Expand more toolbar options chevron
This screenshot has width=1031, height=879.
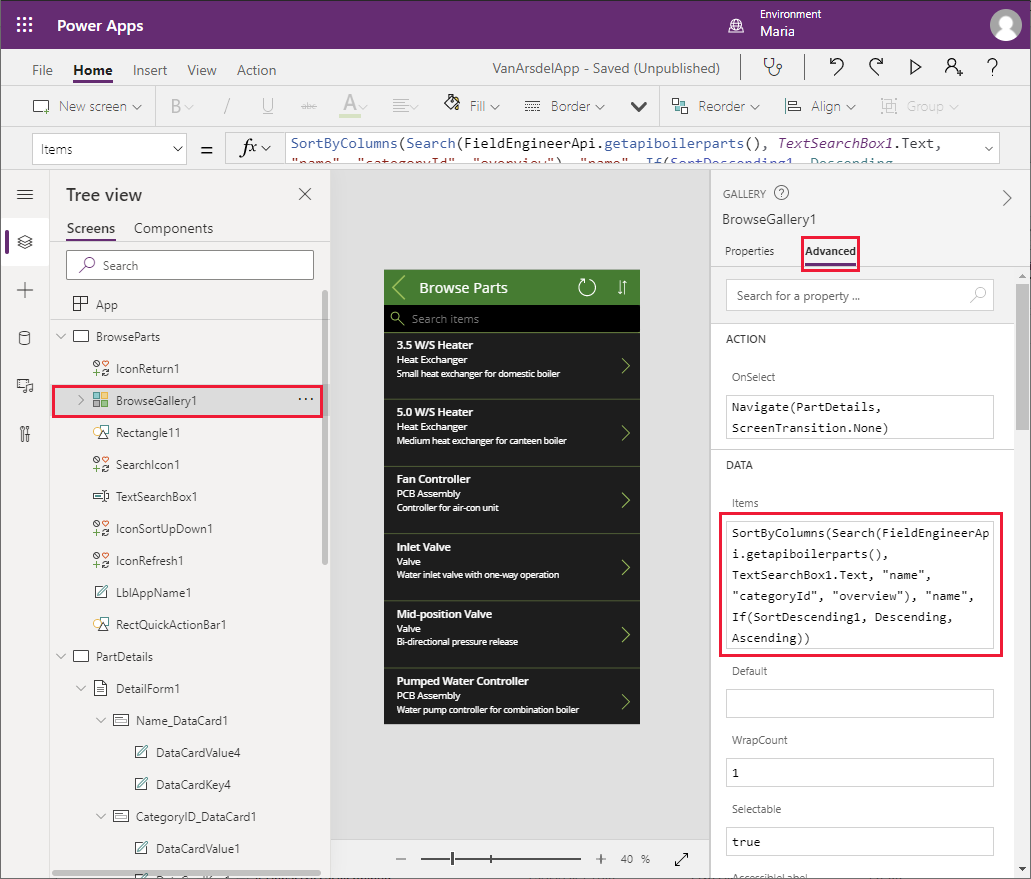click(x=638, y=107)
